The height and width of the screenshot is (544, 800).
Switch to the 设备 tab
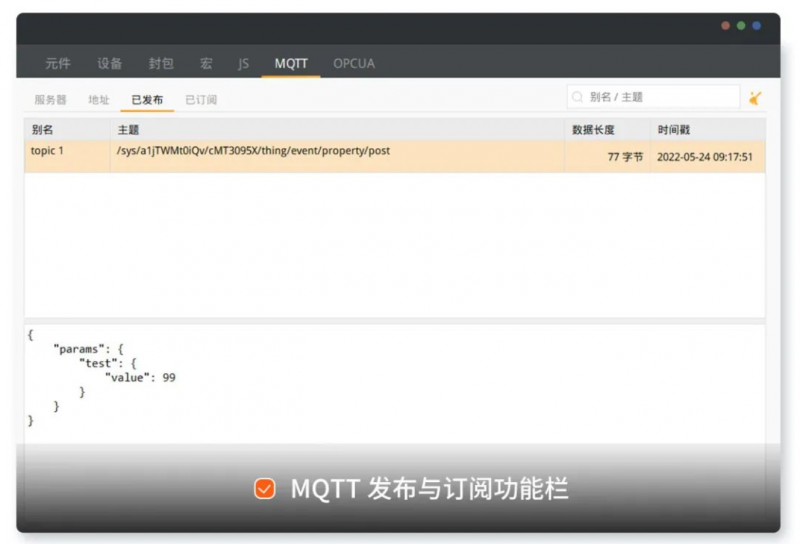coord(110,63)
